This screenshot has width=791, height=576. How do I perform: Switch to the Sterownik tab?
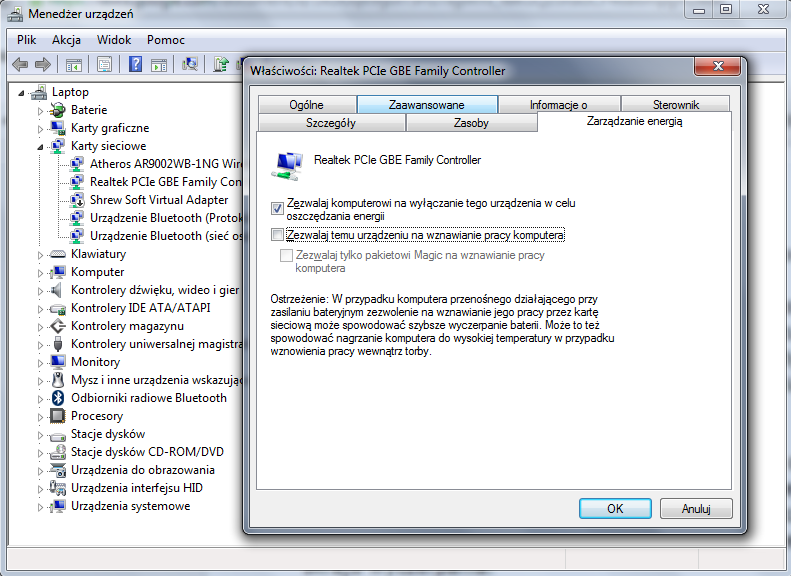pyautogui.click(x=675, y=104)
